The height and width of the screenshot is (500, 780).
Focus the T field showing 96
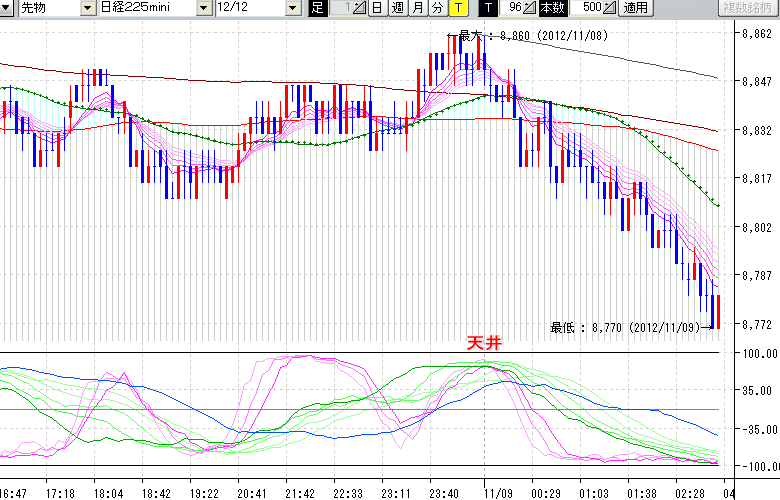512,8
